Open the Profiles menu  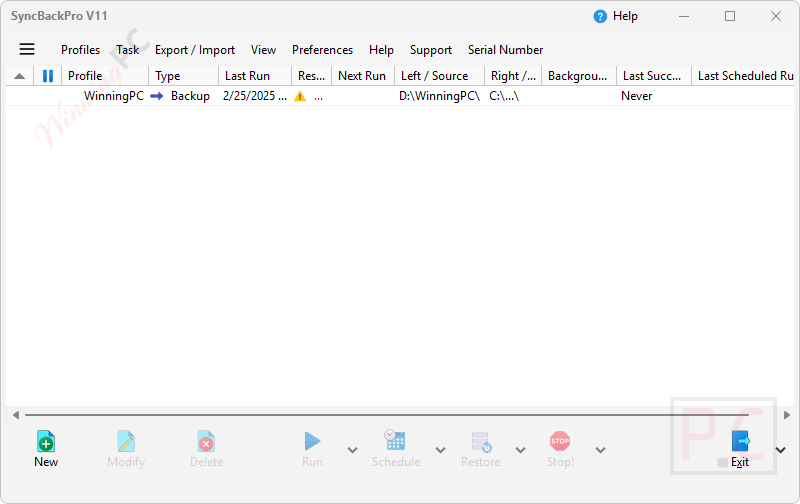coord(81,49)
